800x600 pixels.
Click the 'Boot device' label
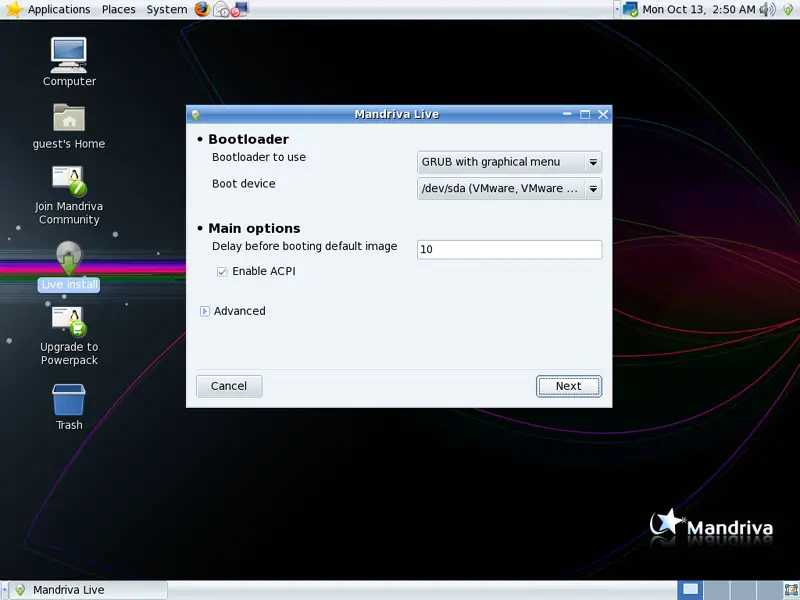pyautogui.click(x=244, y=184)
